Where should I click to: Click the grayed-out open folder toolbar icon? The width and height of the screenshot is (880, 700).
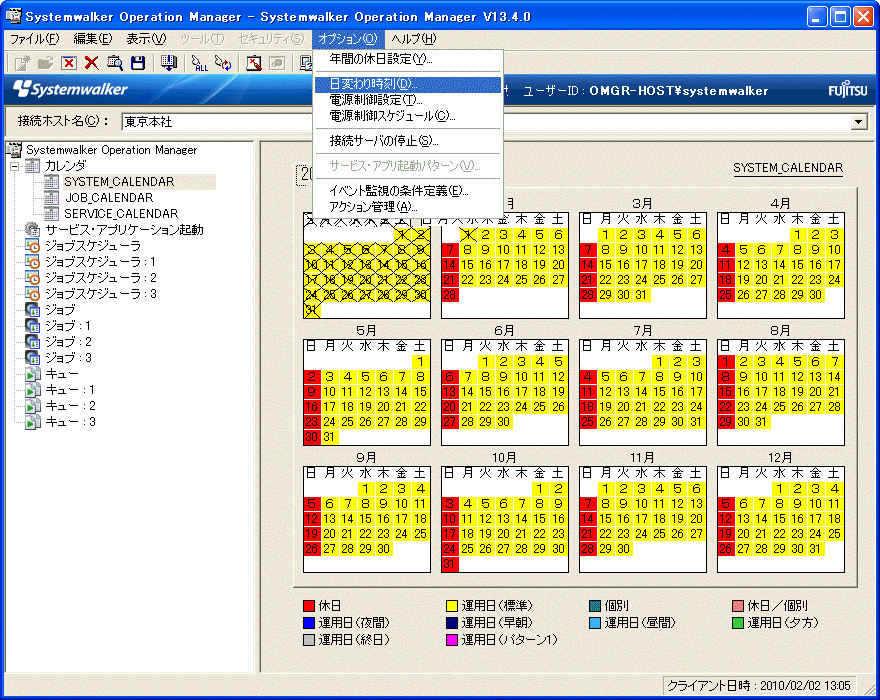pyautogui.click(x=45, y=63)
